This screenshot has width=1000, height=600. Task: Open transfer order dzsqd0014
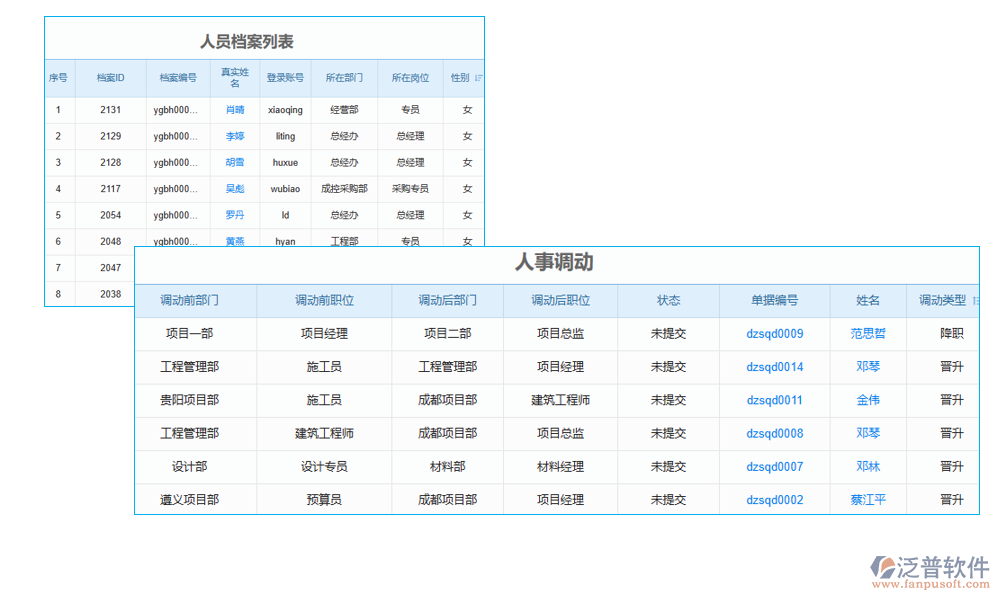(773, 367)
